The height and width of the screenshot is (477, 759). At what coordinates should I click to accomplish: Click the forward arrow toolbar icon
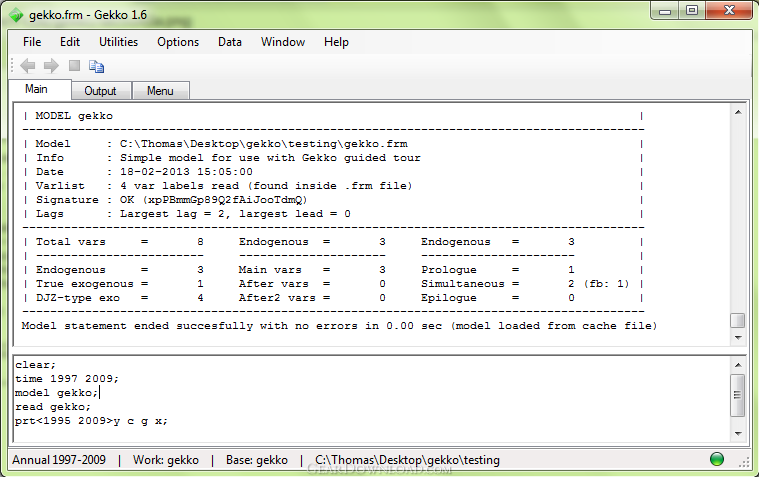51,66
